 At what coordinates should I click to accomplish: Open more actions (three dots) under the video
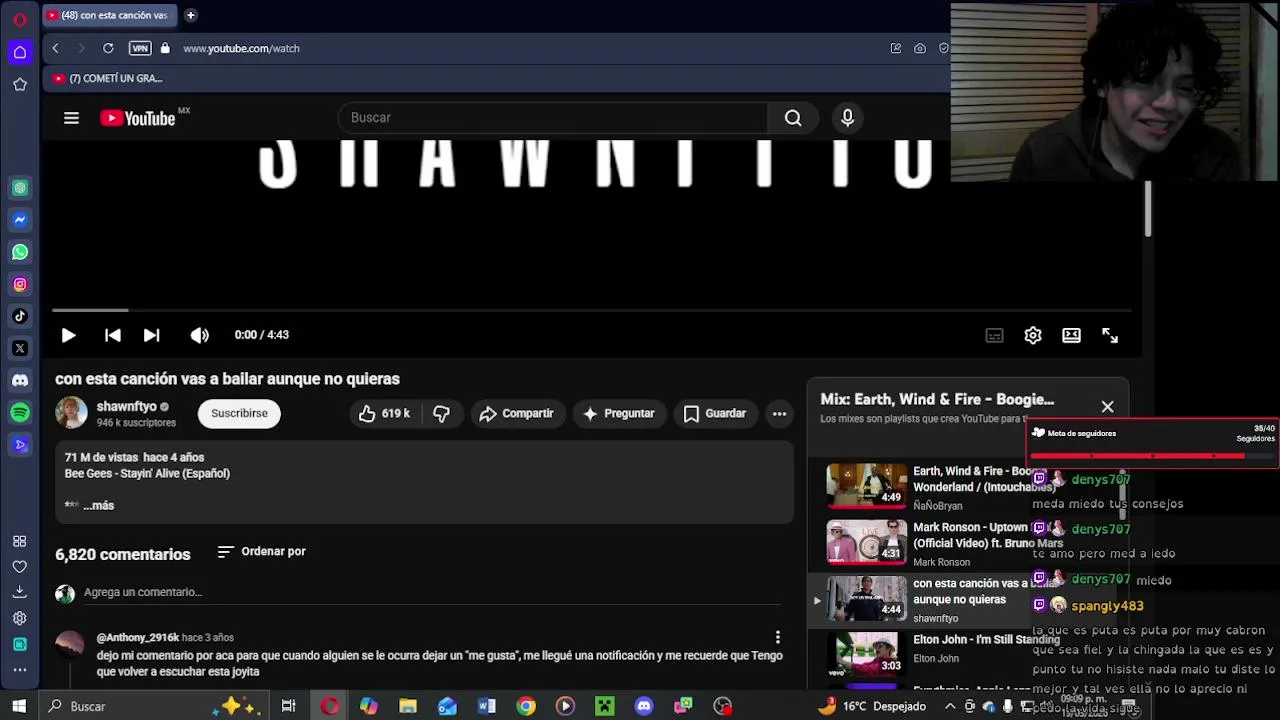779,413
